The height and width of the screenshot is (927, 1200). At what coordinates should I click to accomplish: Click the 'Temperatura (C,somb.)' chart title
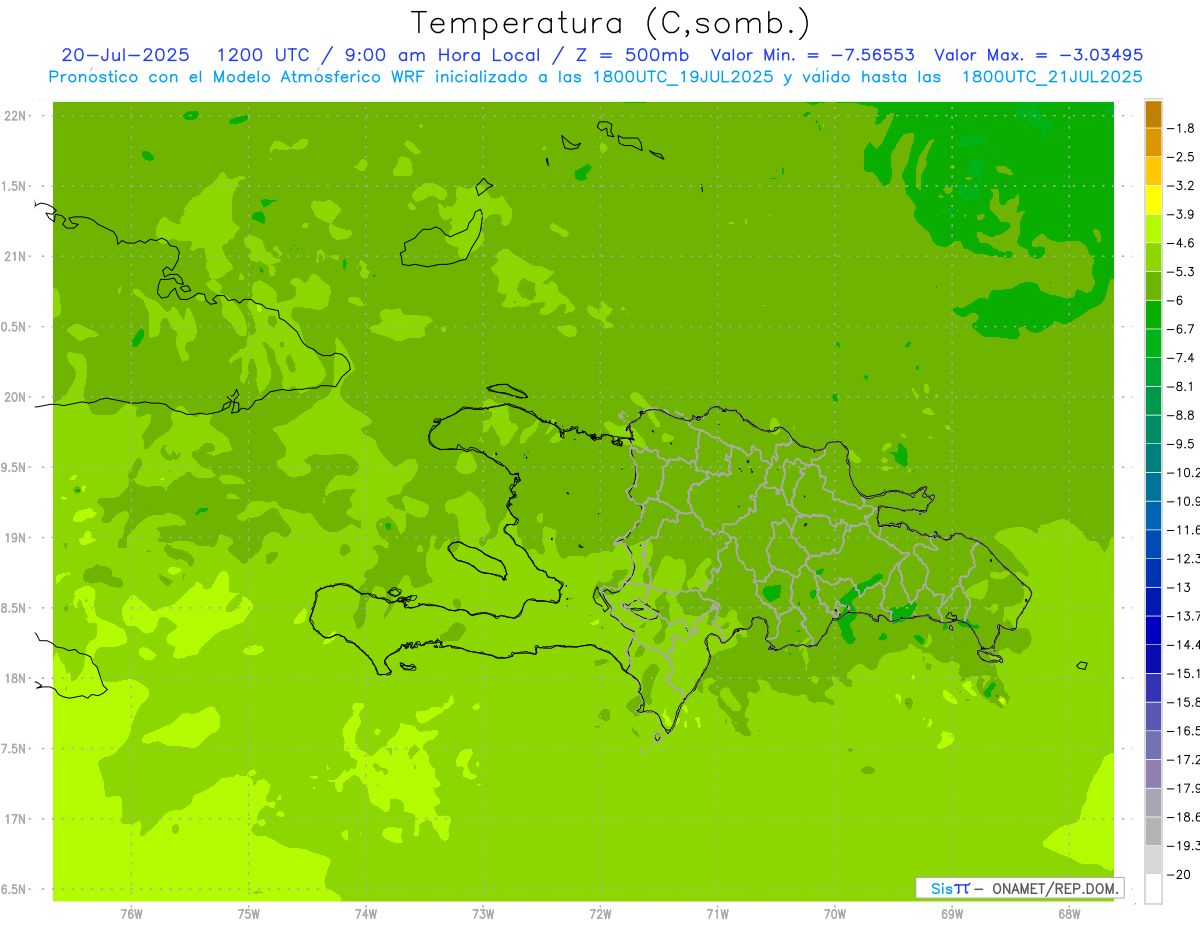[610, 23]
